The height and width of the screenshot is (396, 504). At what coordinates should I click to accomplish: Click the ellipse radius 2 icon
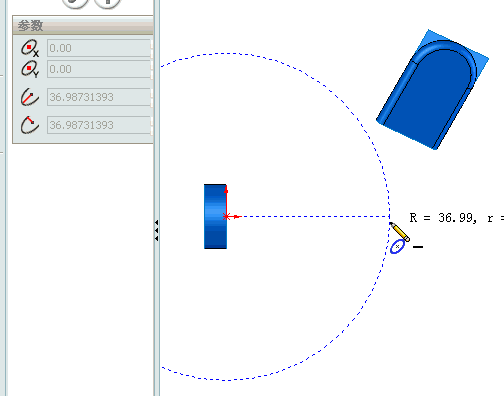click(30, 125)
